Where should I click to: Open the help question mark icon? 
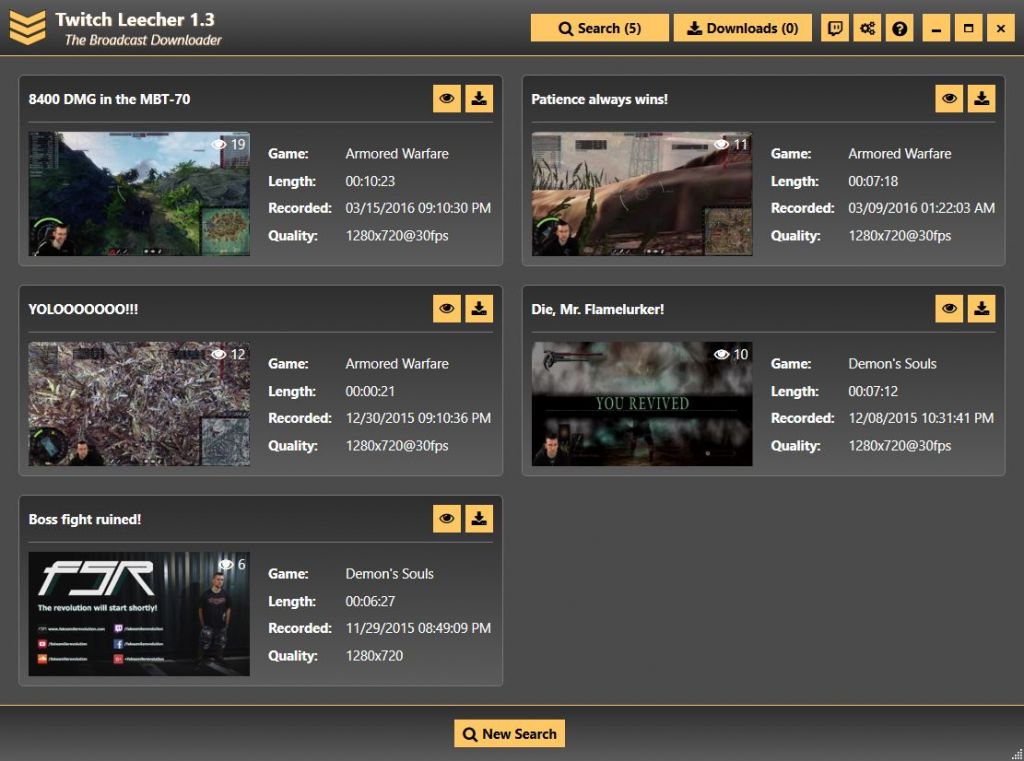coord(900,29)
